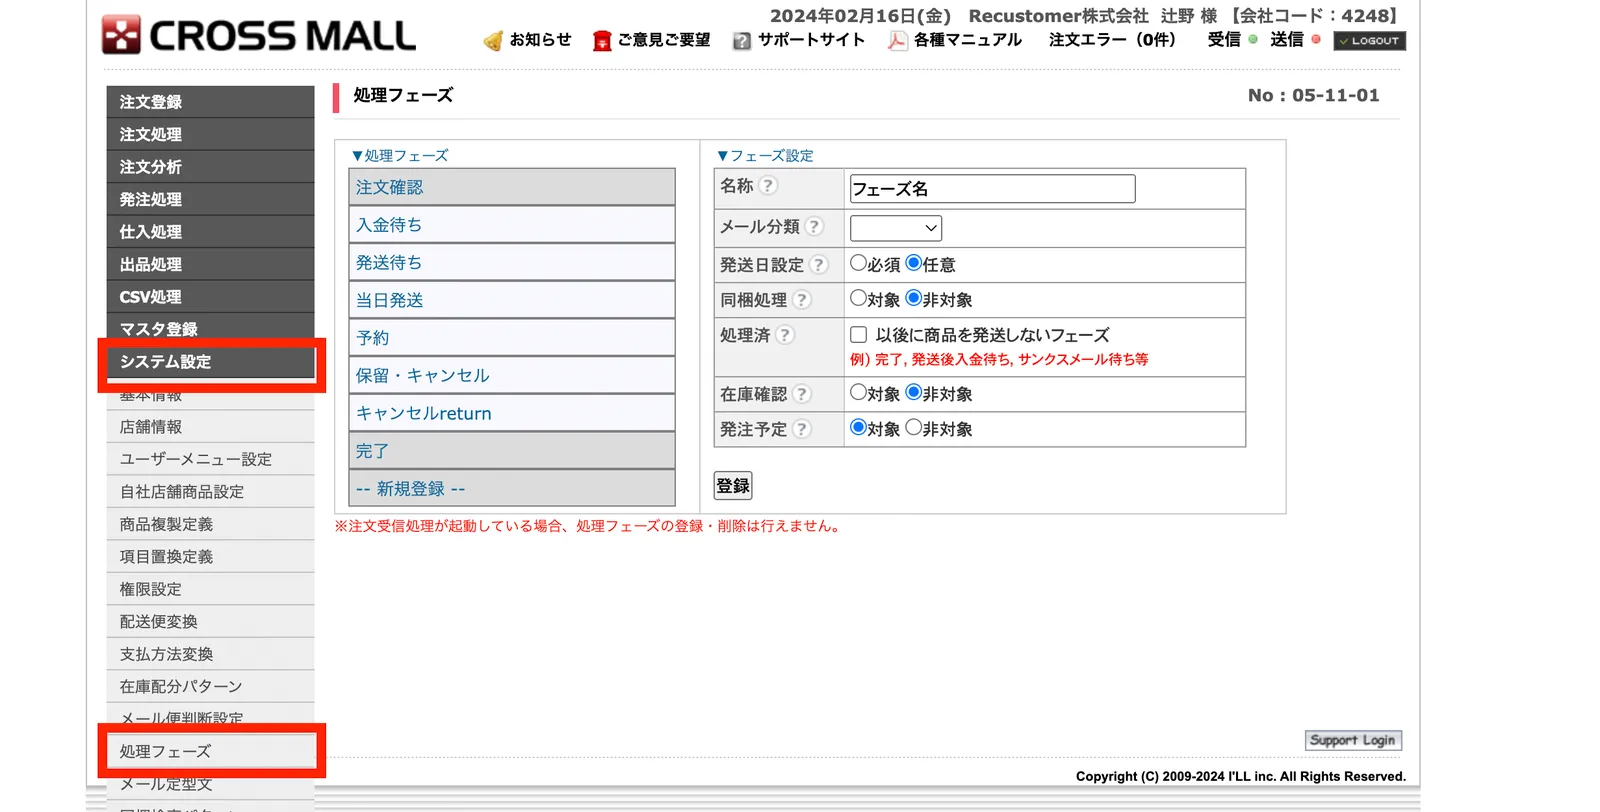
Task: Click the Support Login button
Action: coord(1353,740)
